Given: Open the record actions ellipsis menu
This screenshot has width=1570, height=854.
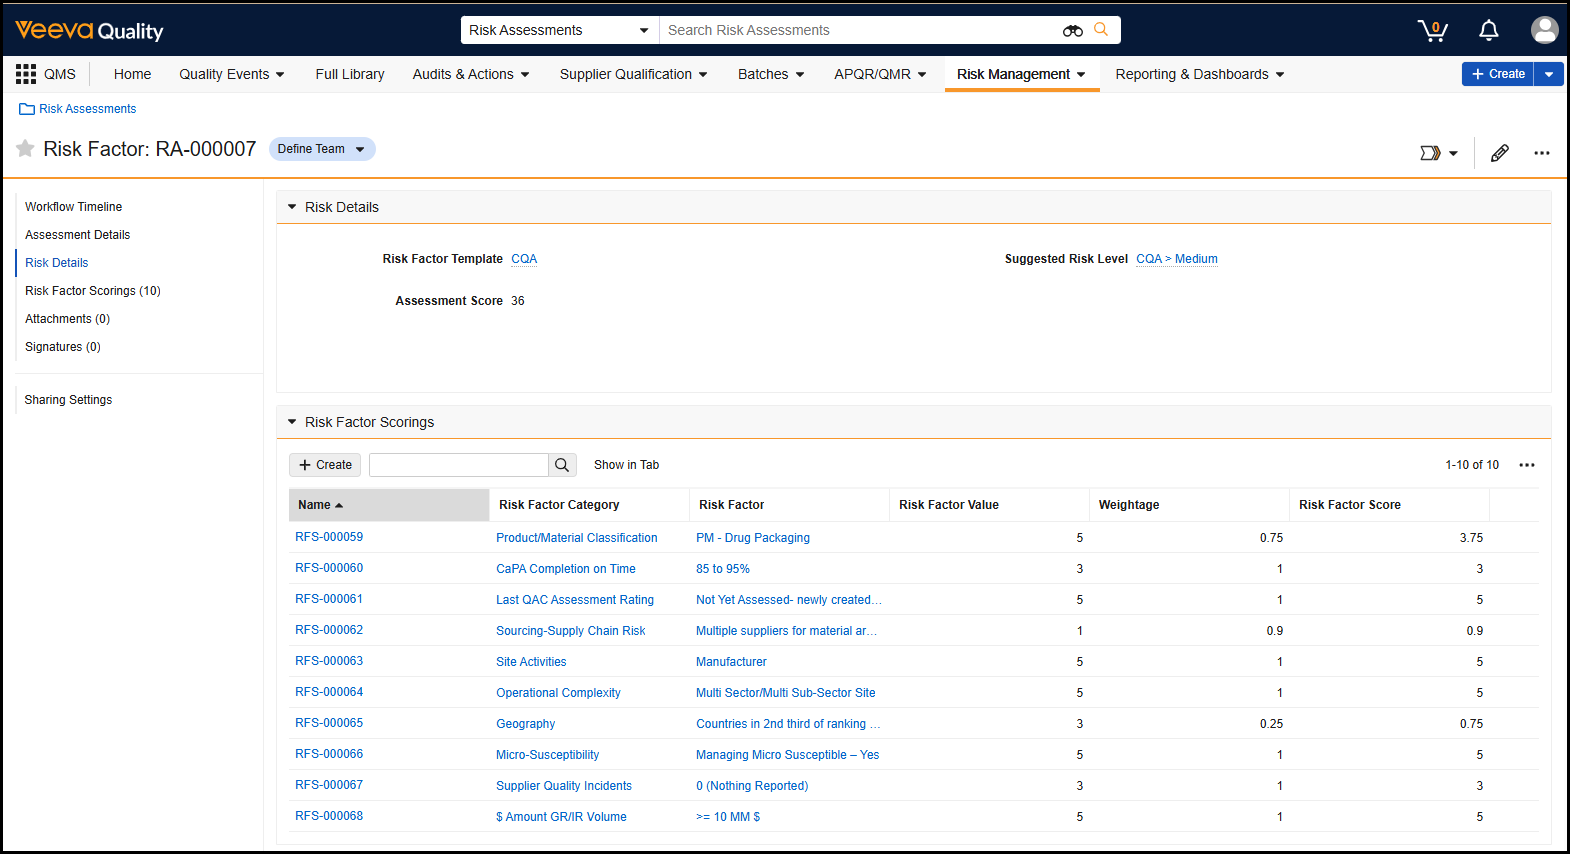Looking at the screenshot, I should [x=1541, y=153].
